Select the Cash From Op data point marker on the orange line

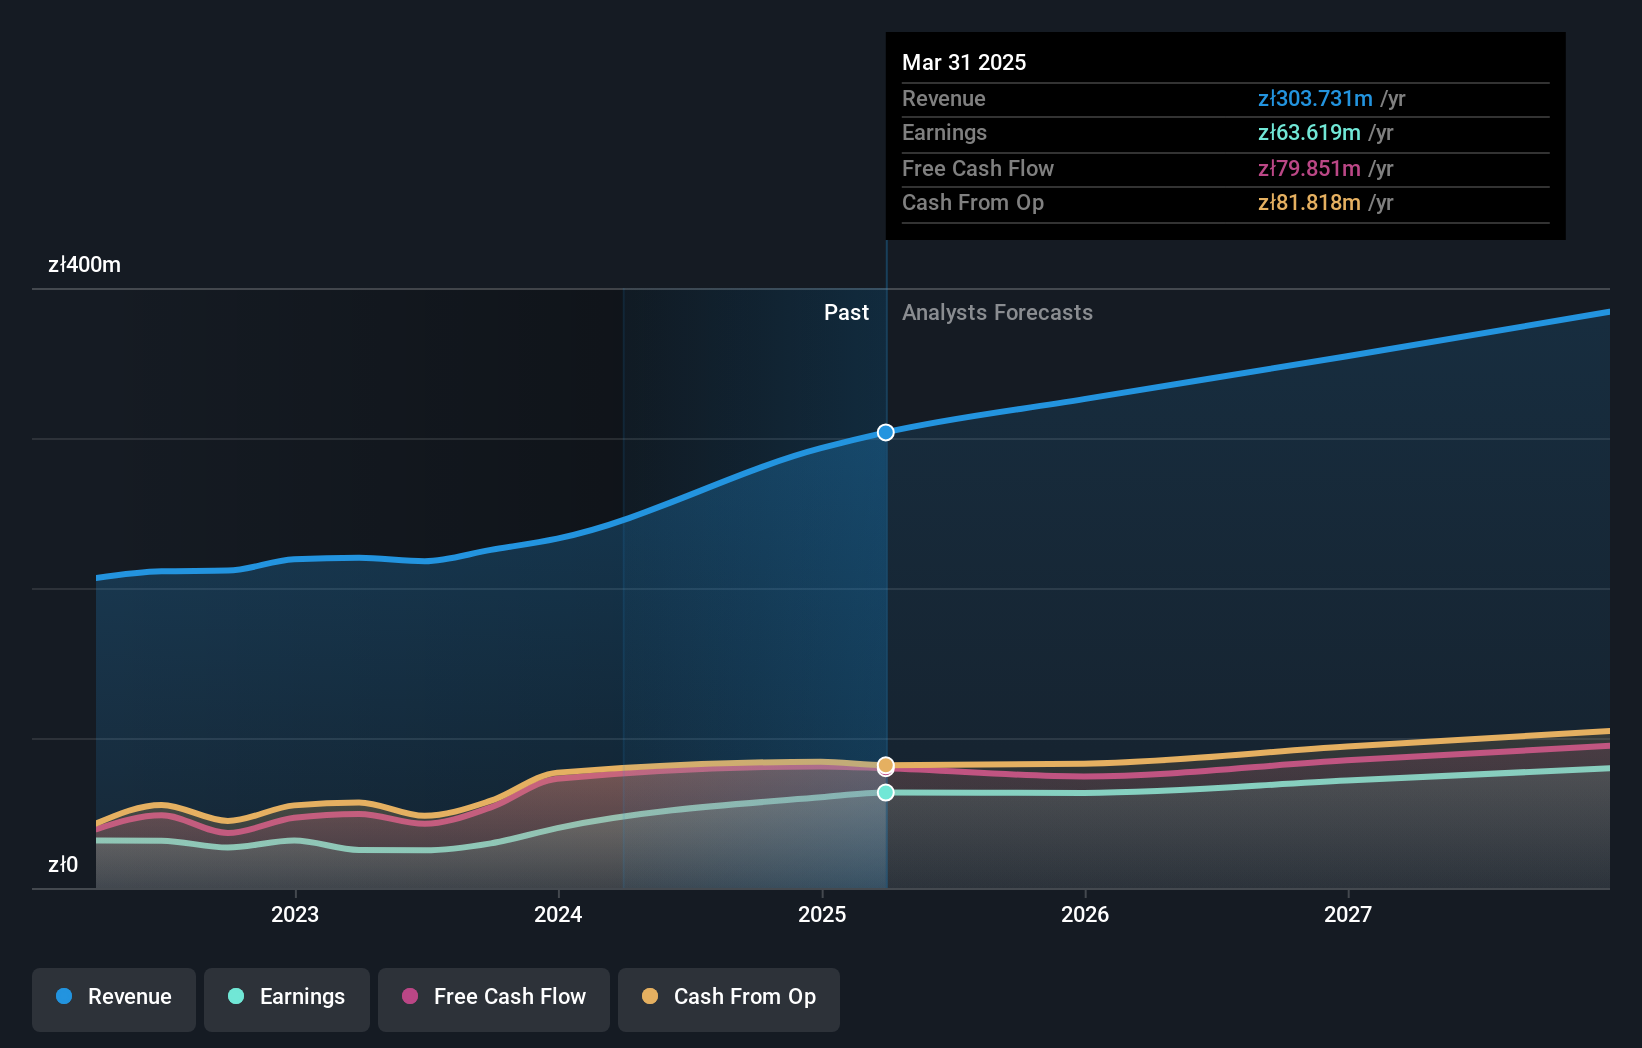[x=886, y=765]
